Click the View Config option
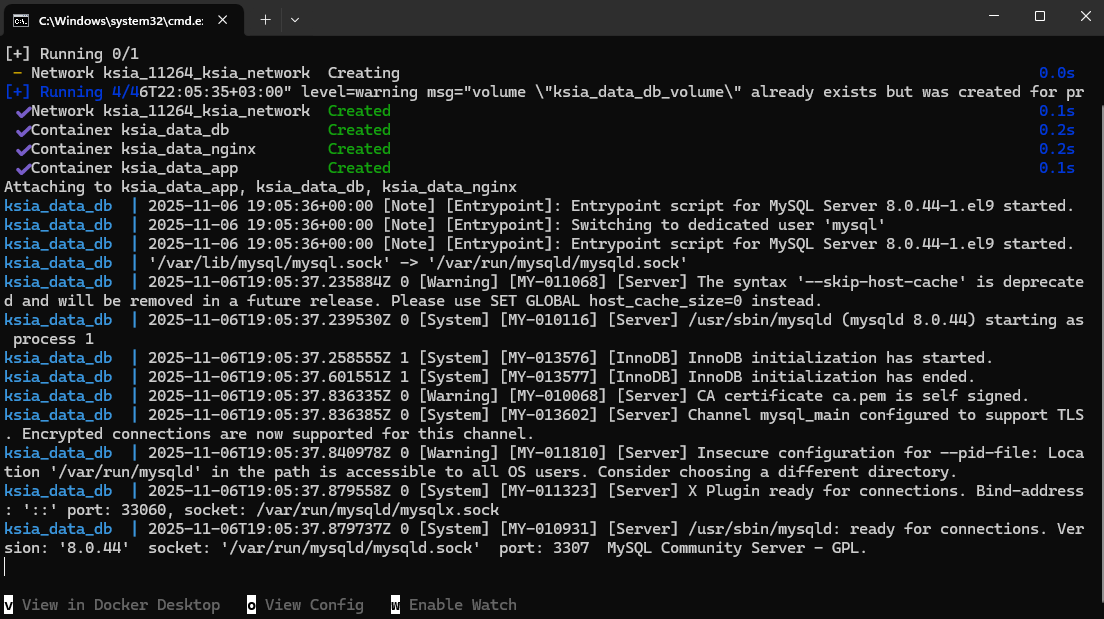The width and height of the screenshot is (1104, 619). pyautogui.click(x=314, y=604)
